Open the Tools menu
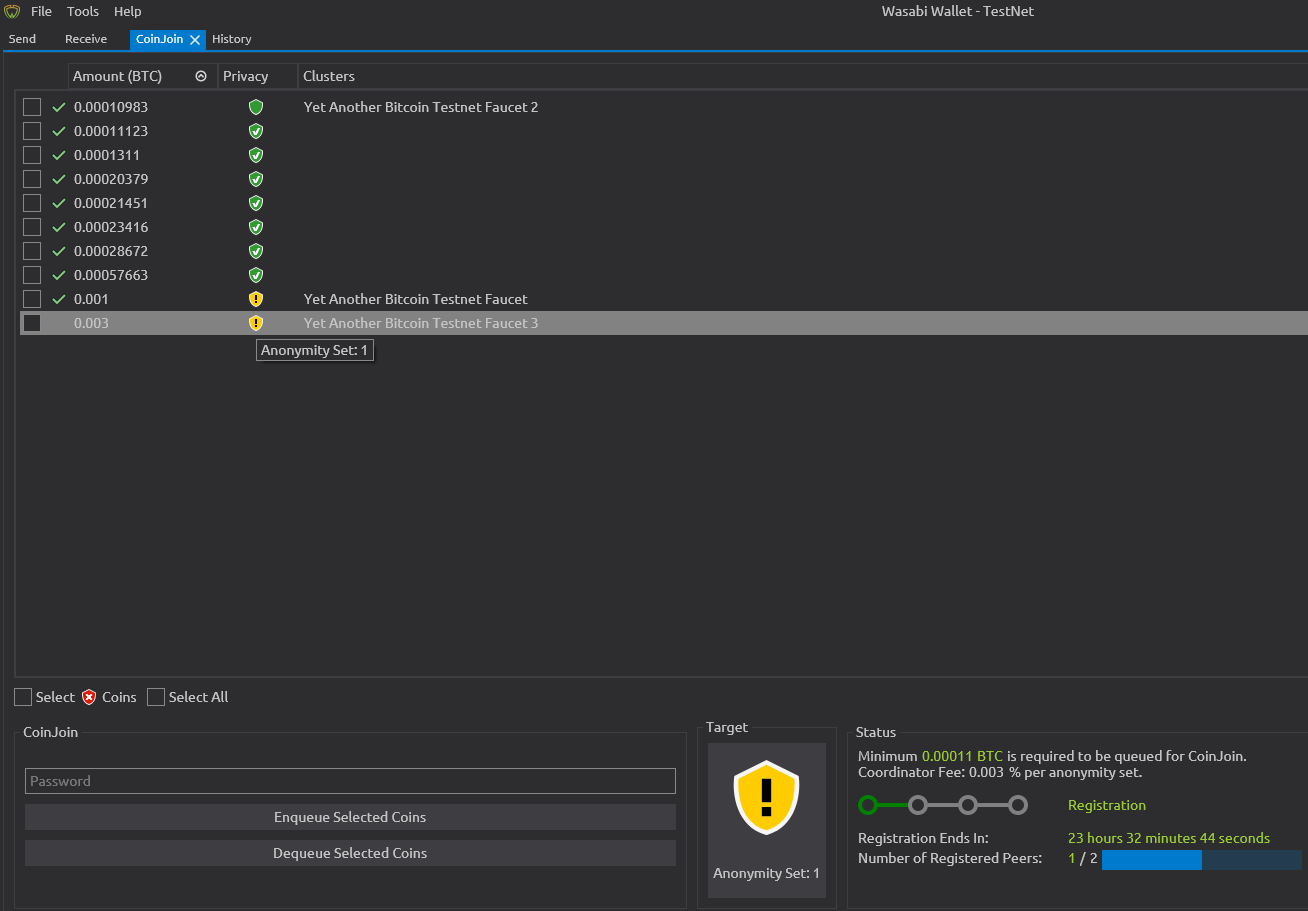This screenshot has width=1308, height=911. coord(83,12)
